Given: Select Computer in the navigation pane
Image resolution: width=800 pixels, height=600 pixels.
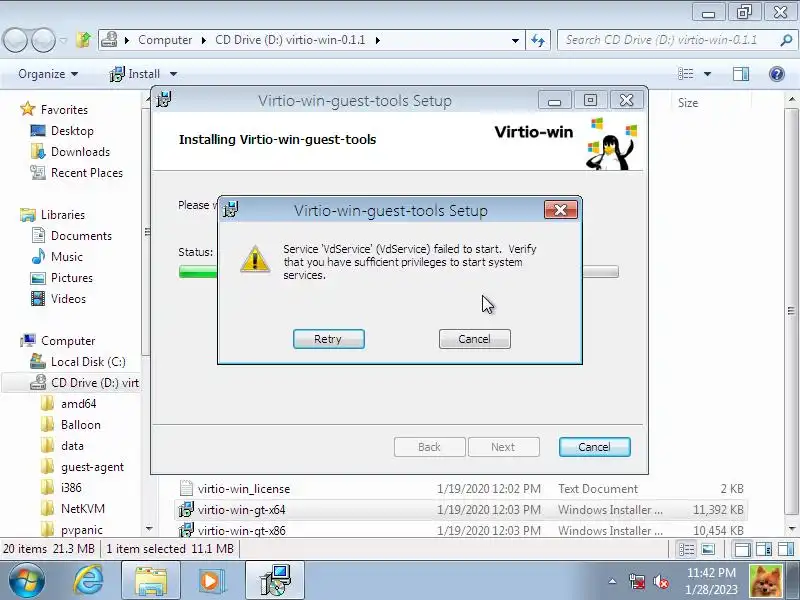Looking at the screenshot, I should click(57, 341).
